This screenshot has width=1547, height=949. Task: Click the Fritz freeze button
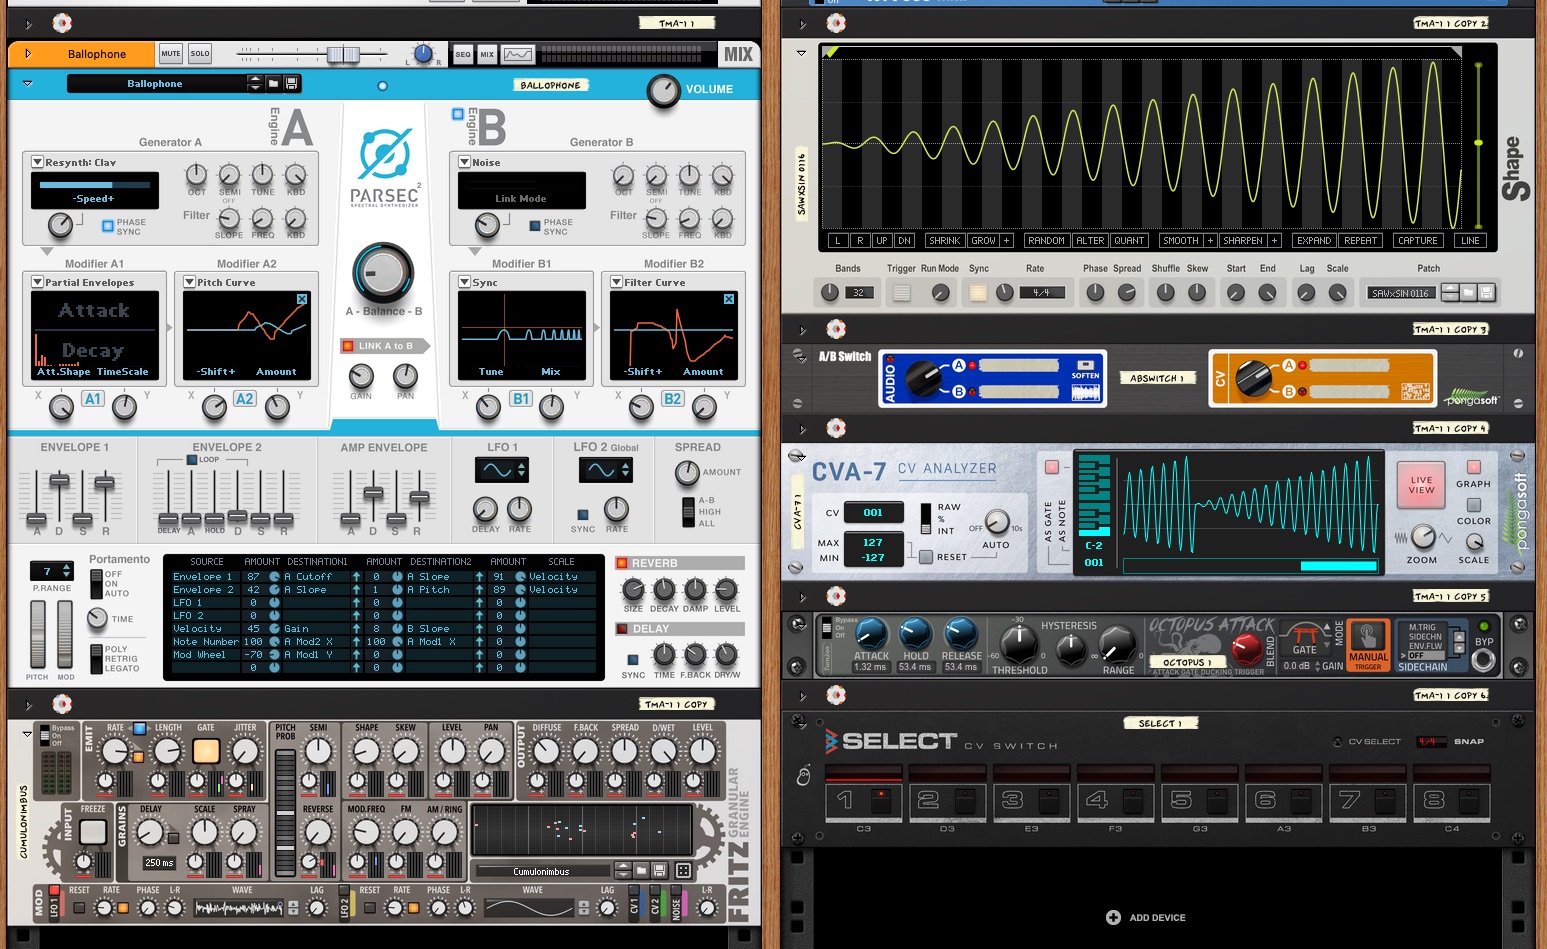click(93, 831)
